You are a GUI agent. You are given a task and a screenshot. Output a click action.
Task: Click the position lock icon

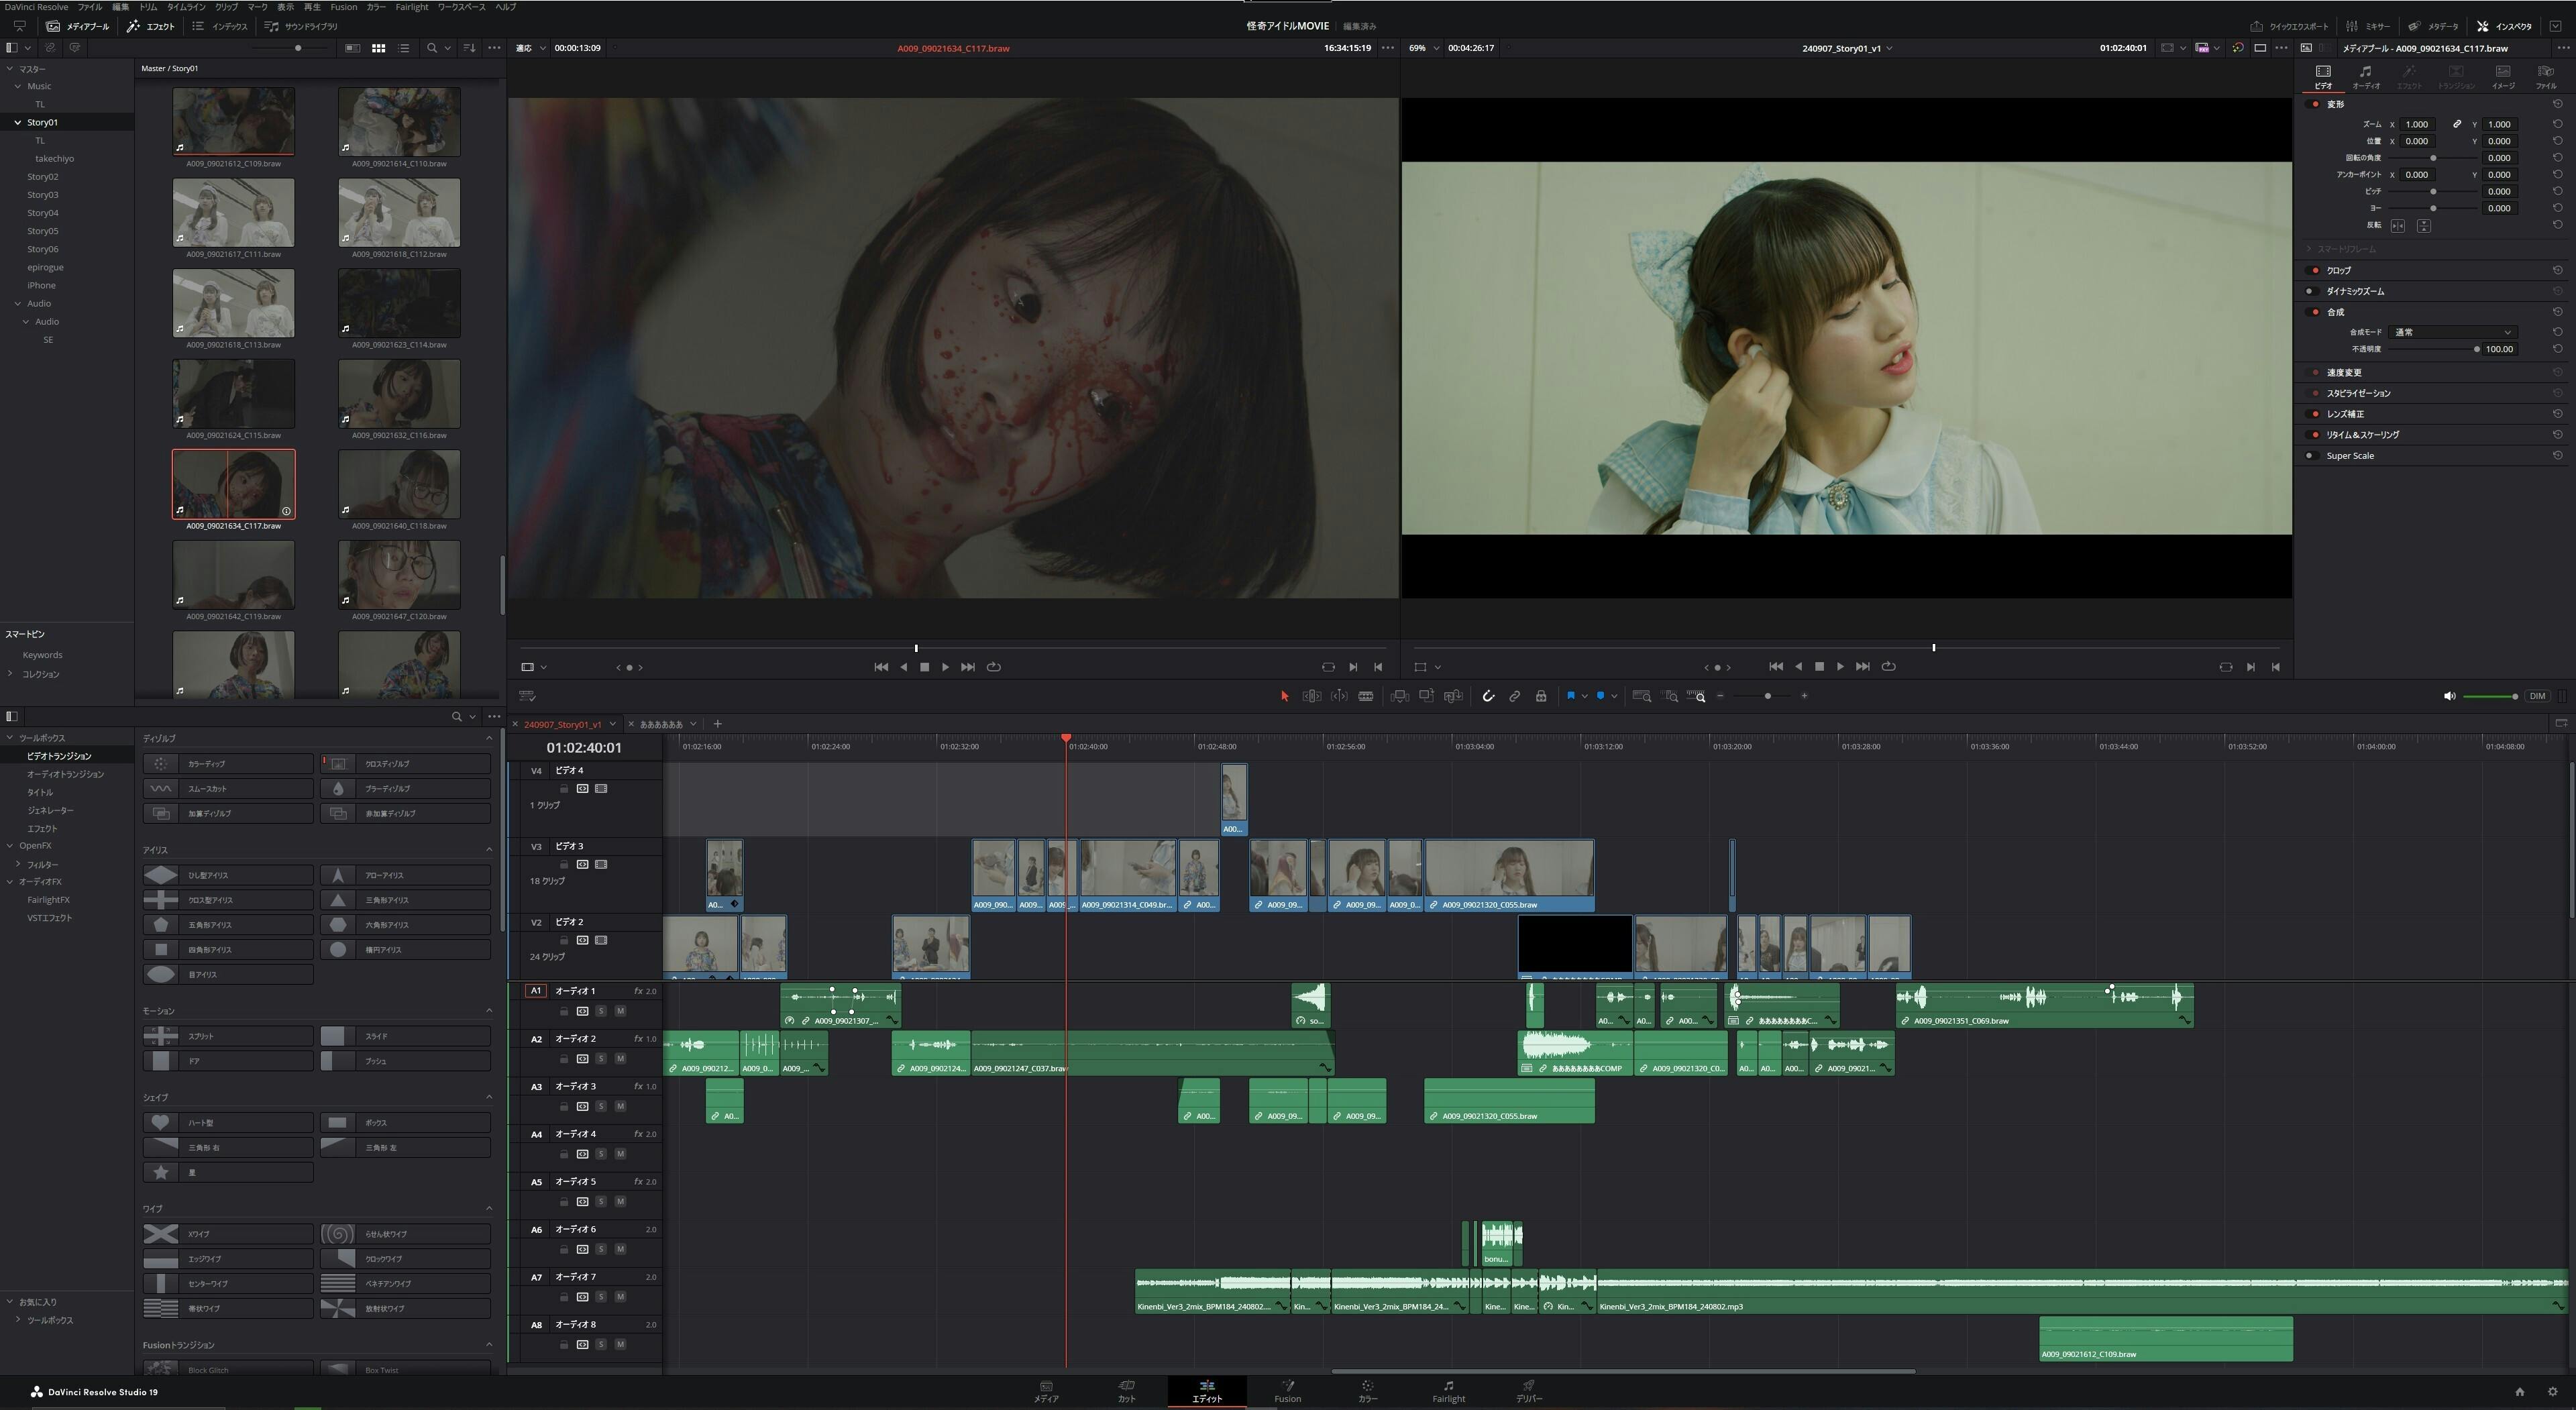1541,696
